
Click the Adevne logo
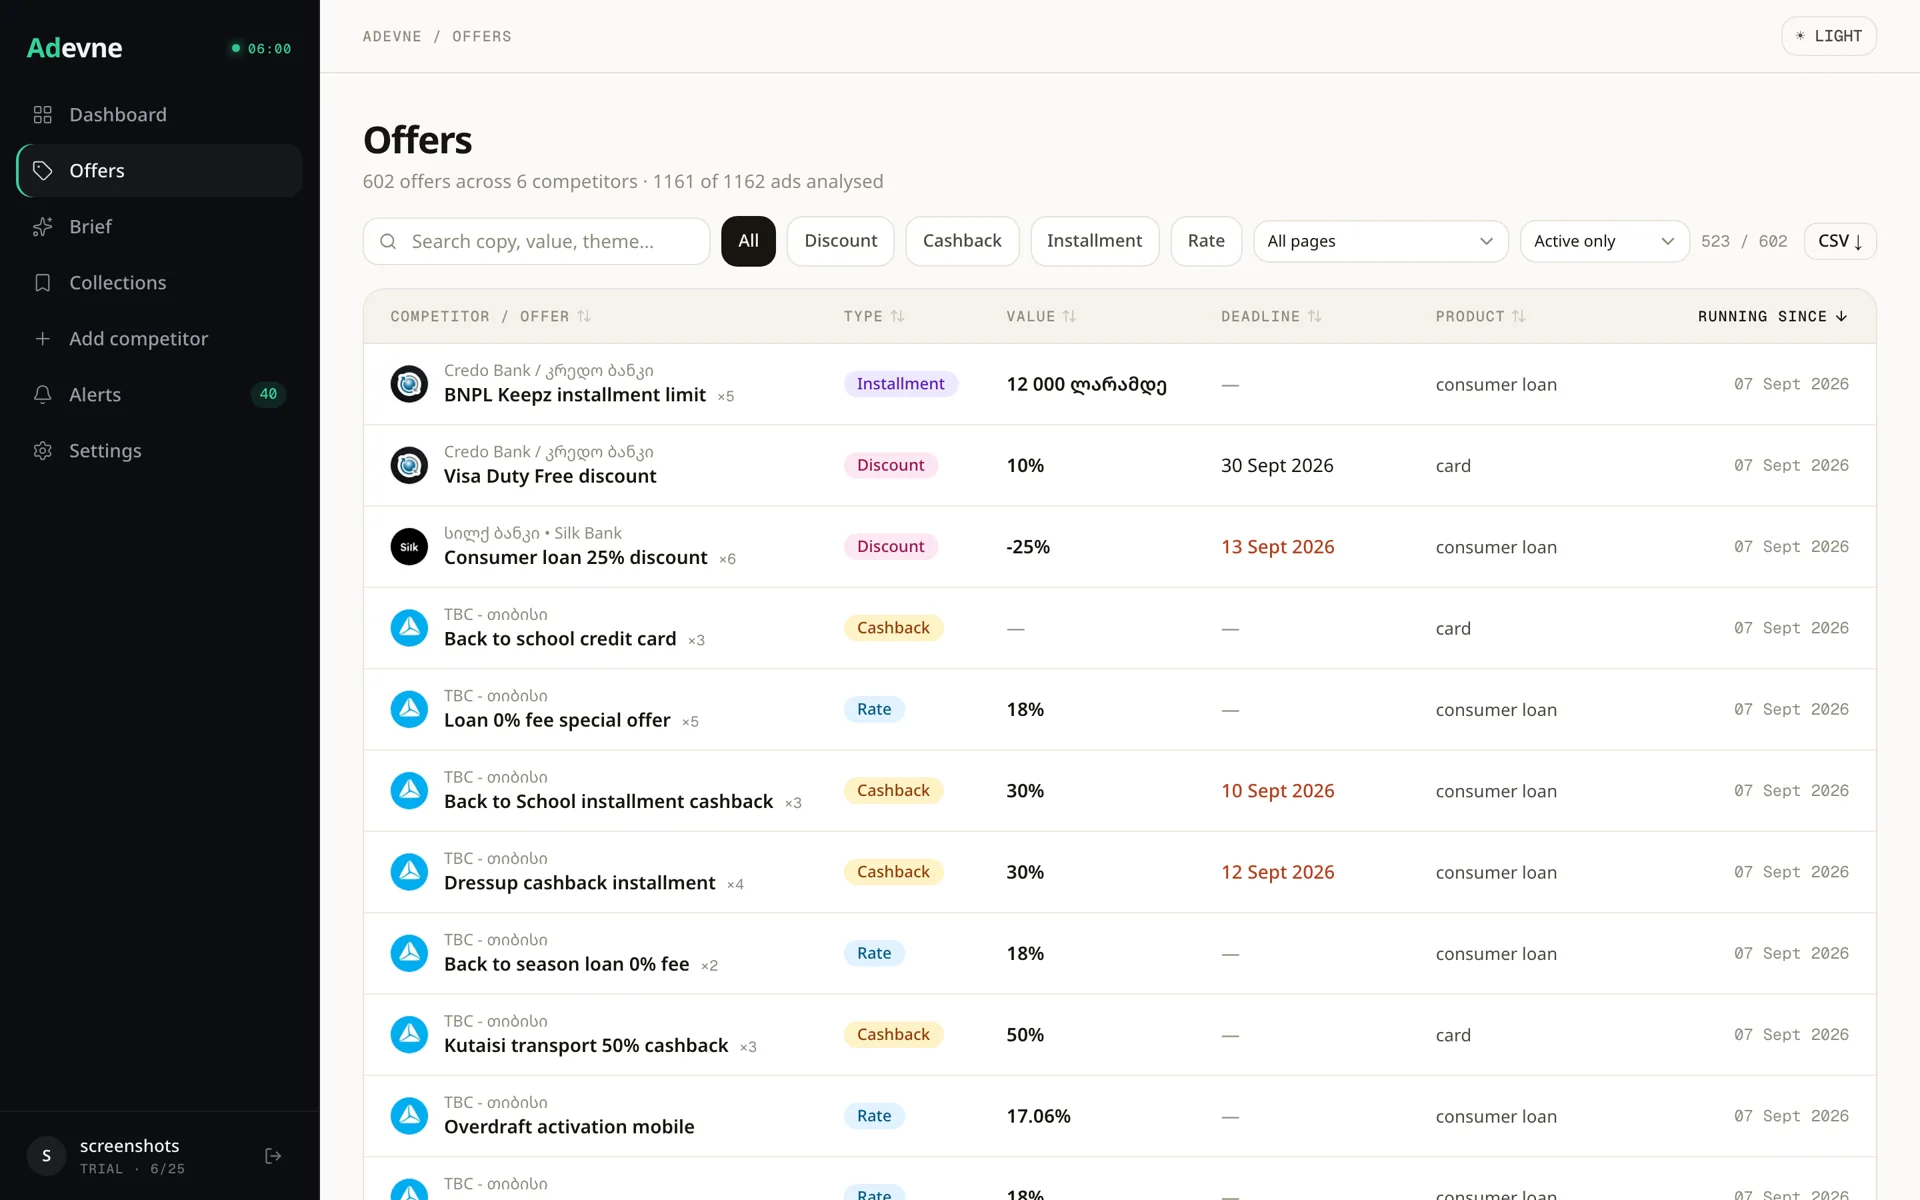[74, 48]
